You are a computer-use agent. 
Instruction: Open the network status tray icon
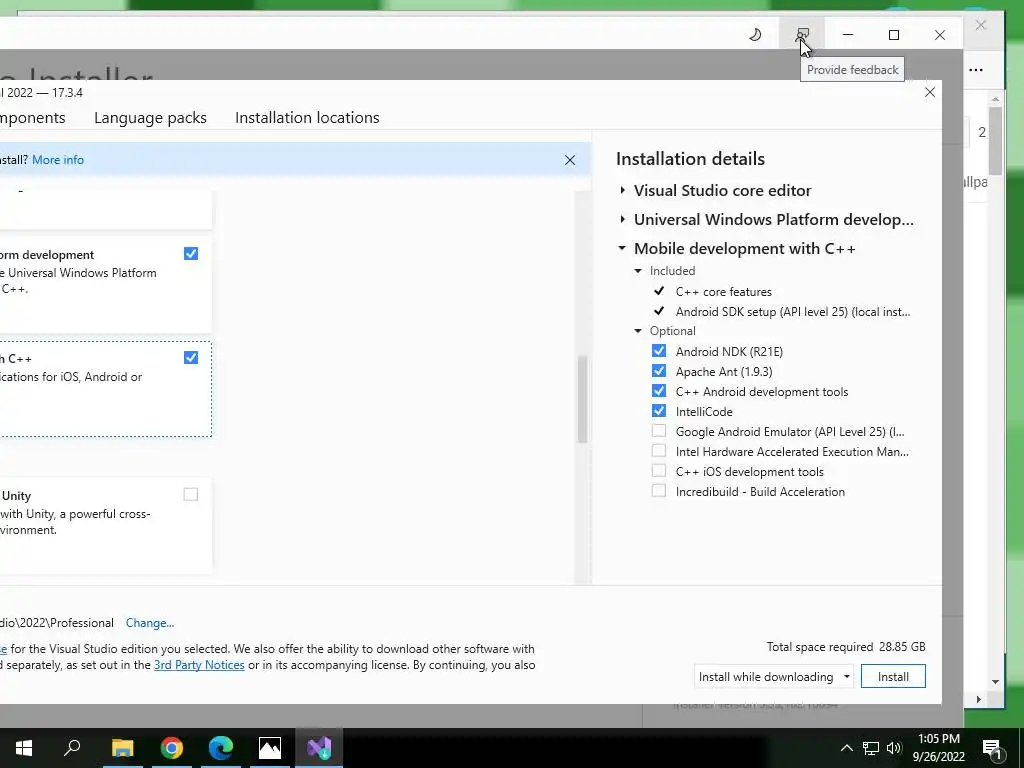coord(871,748)
